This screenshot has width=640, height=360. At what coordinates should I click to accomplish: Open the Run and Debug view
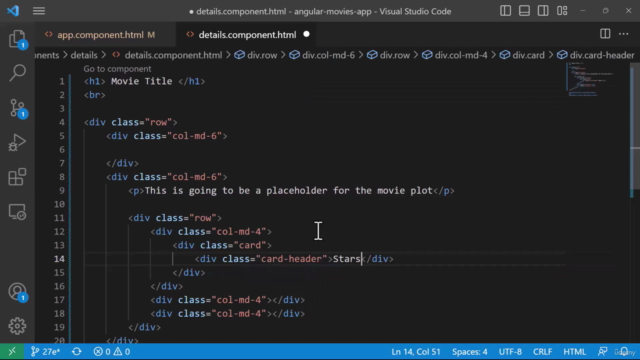coord(17,142)
